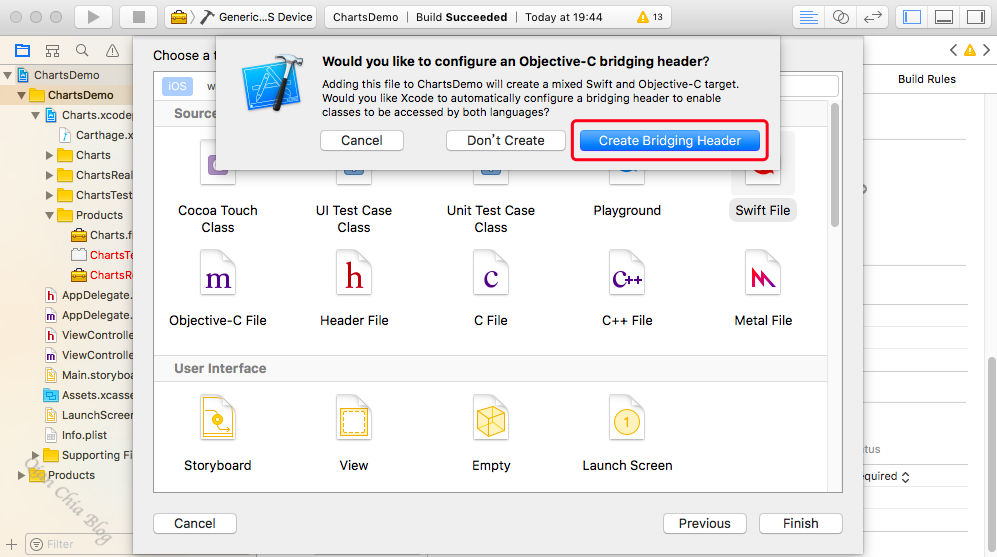
Task: Select Carthage.xcconfig file
Action: [96, 135]
